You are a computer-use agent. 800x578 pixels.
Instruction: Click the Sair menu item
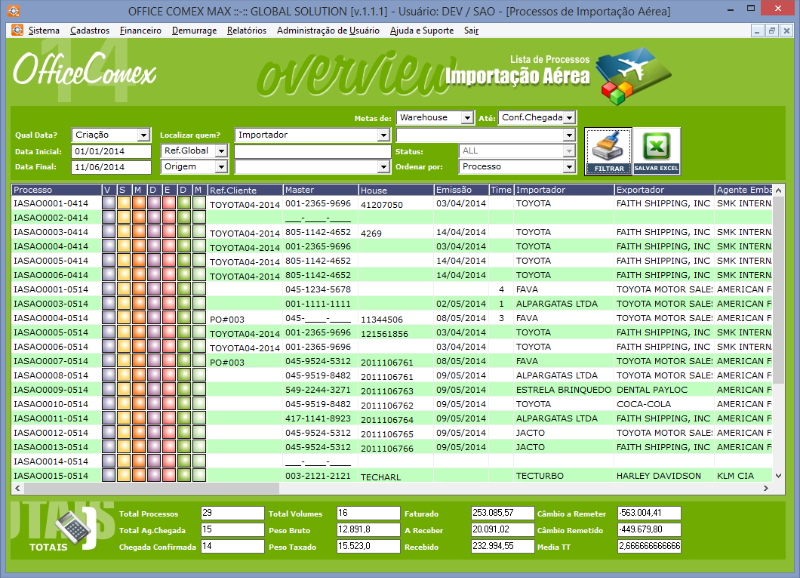point(471,31)
